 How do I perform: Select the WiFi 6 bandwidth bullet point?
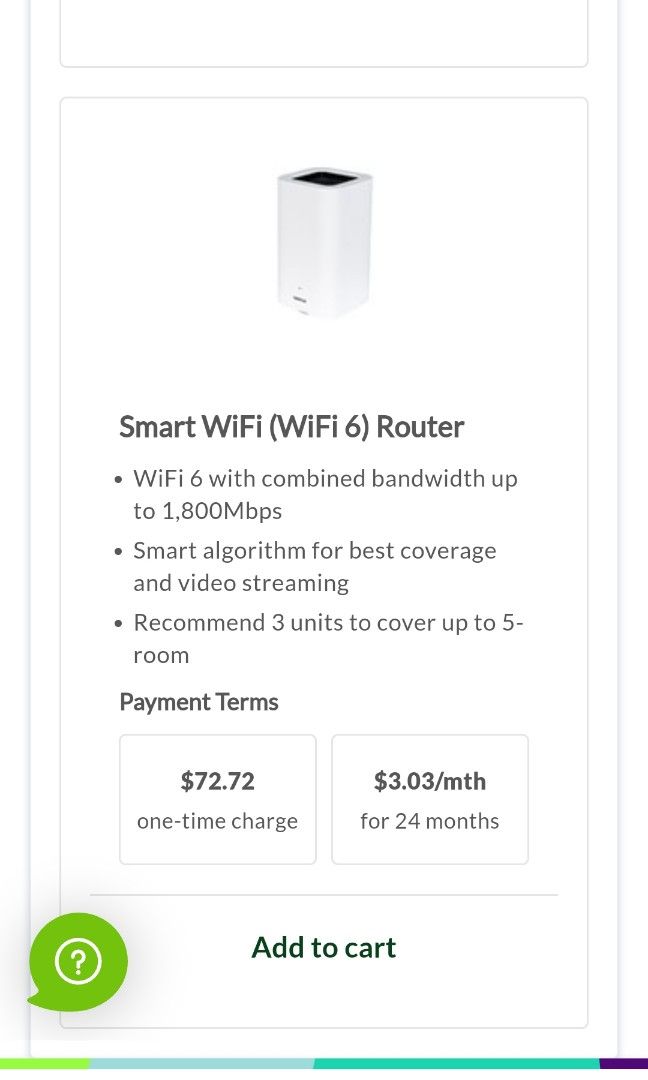325,494
